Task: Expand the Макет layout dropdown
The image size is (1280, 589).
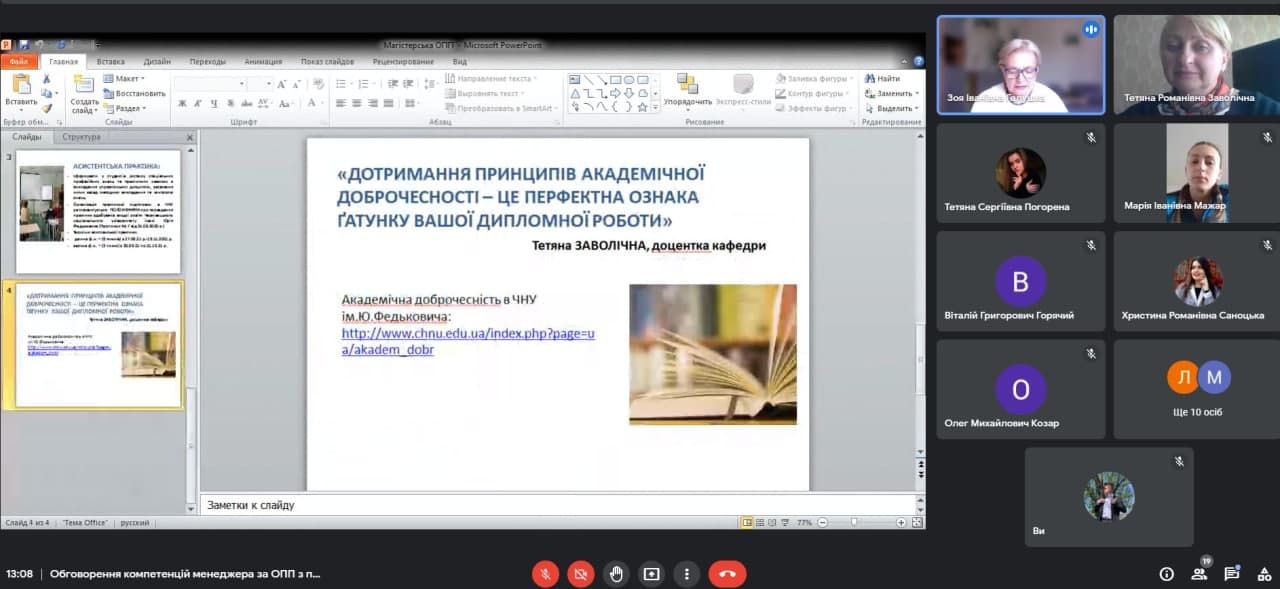Action: (129, 78)
